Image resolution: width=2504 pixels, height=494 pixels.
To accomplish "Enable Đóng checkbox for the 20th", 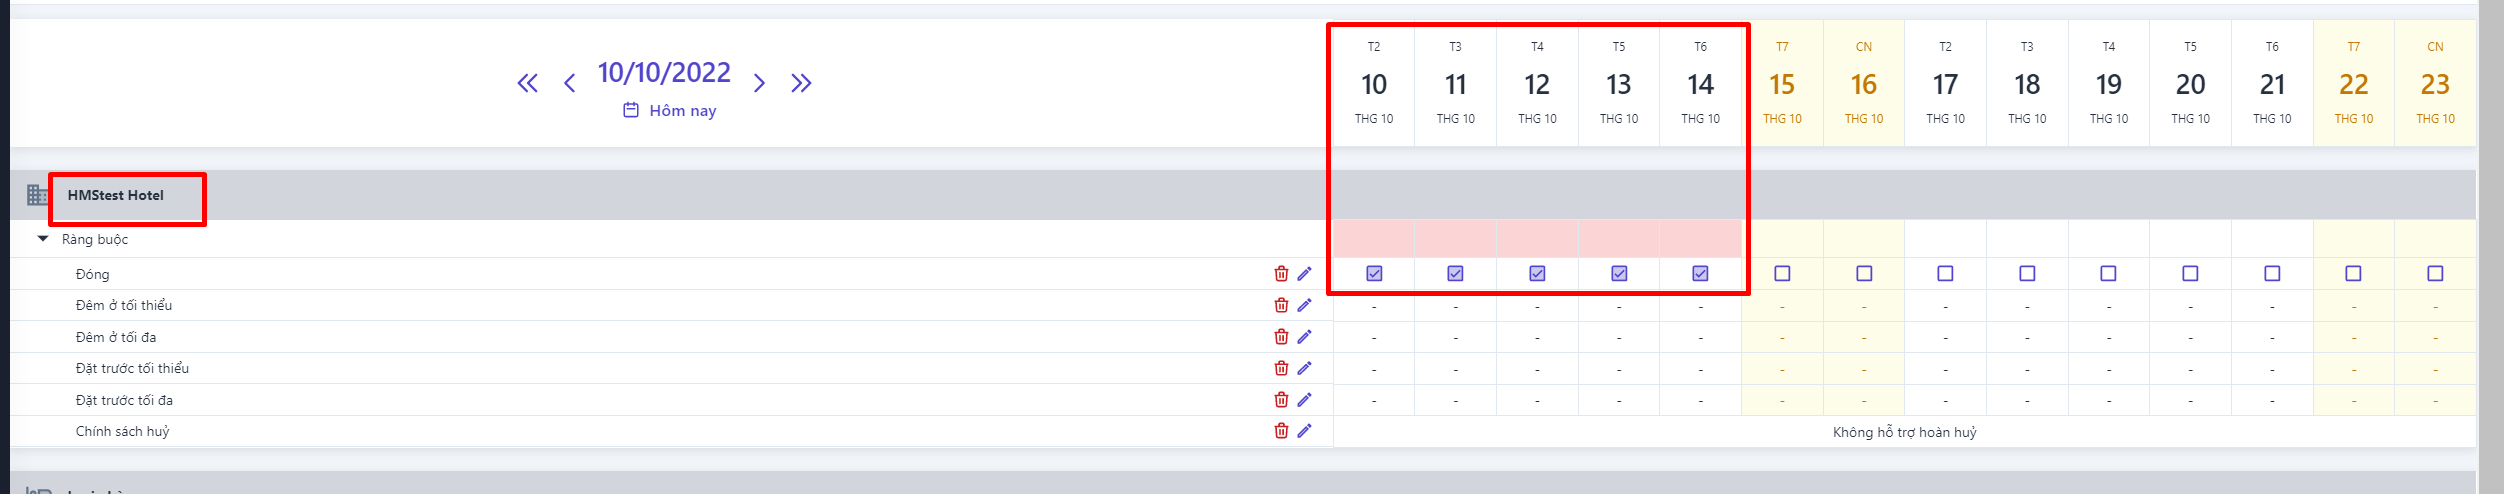I will point(2190,274).
